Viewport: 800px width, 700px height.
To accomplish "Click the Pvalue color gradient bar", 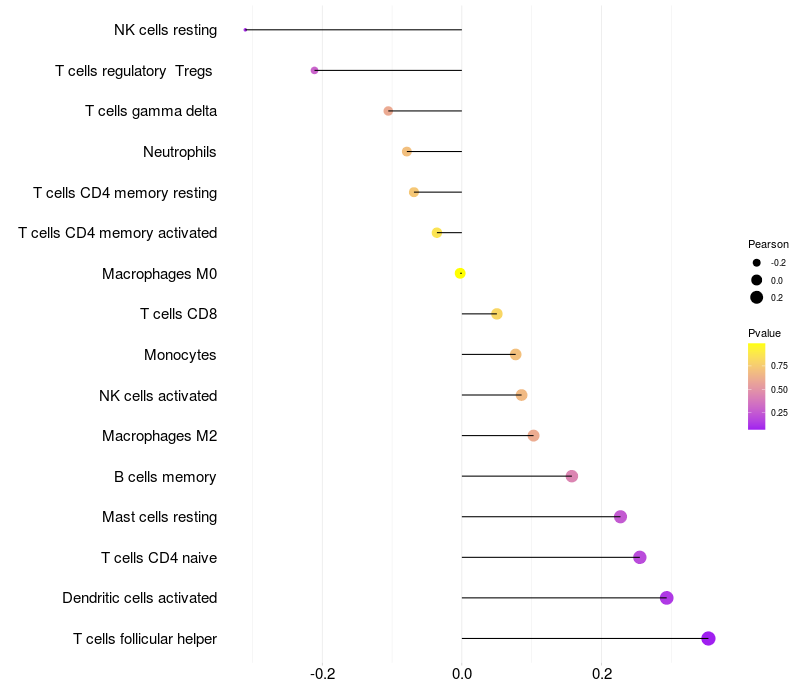I will [x=757, y=386].
